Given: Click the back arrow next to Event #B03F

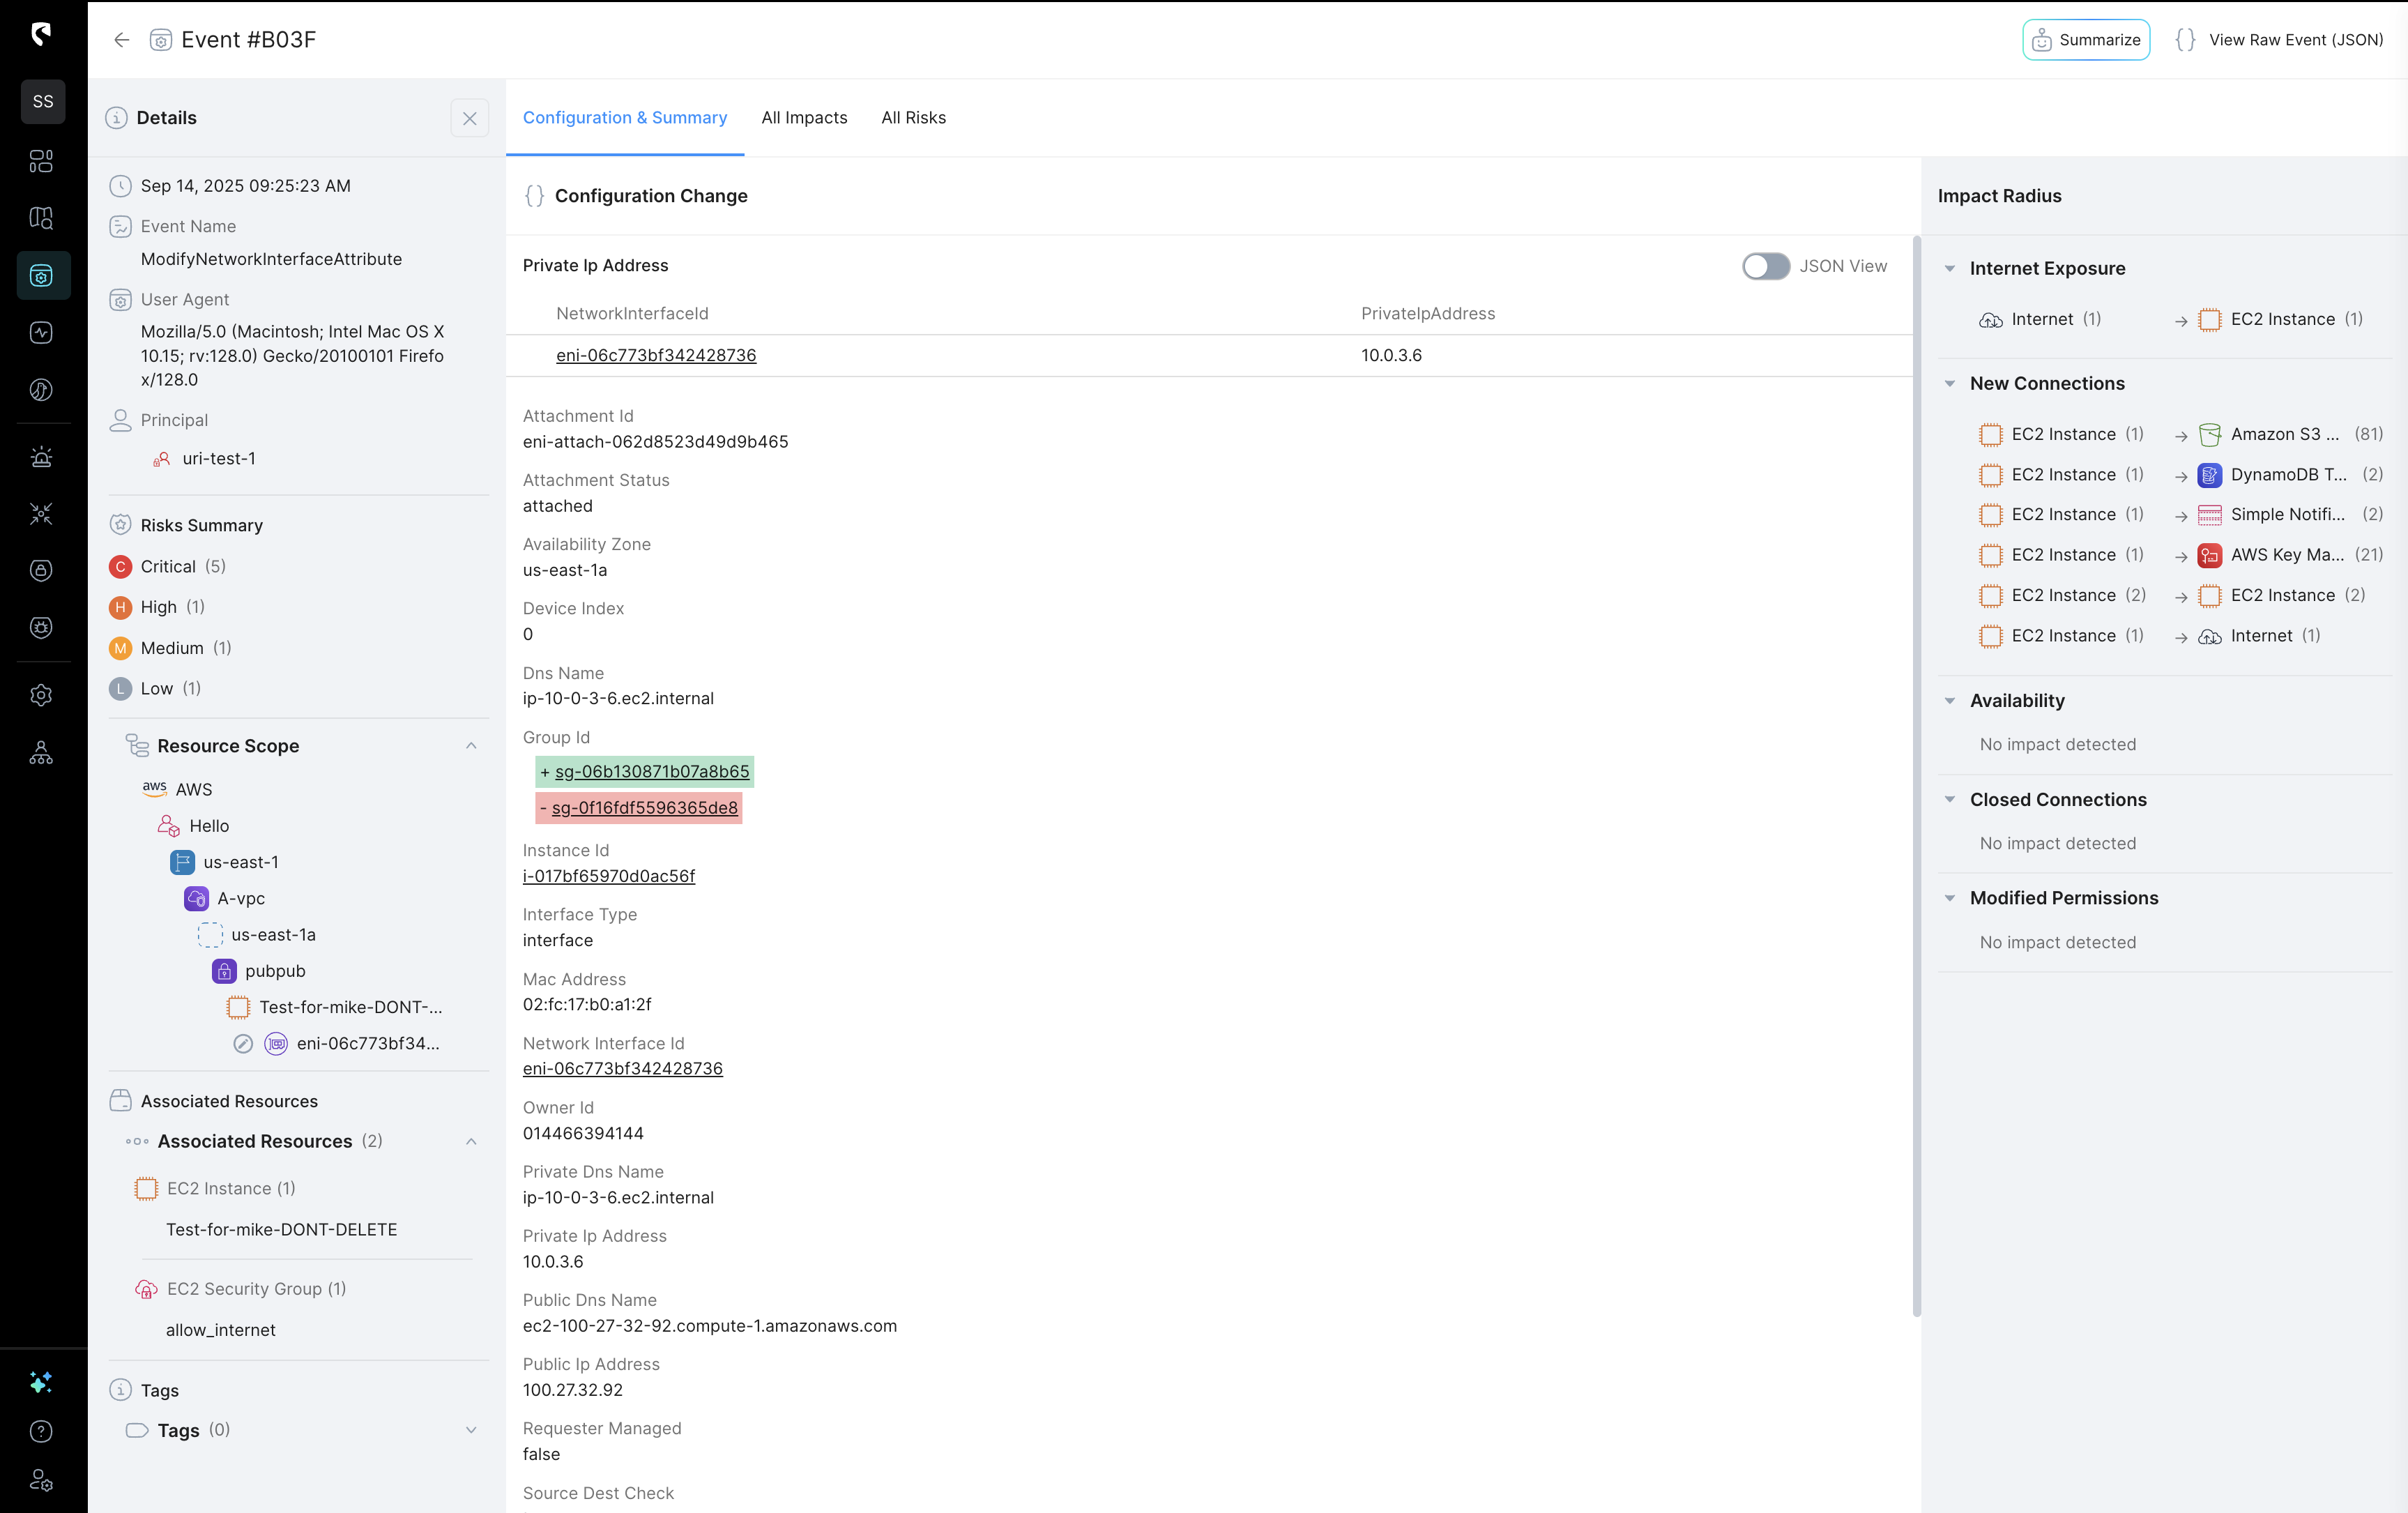Looking at the screenshot, I should tap(121, 40).
